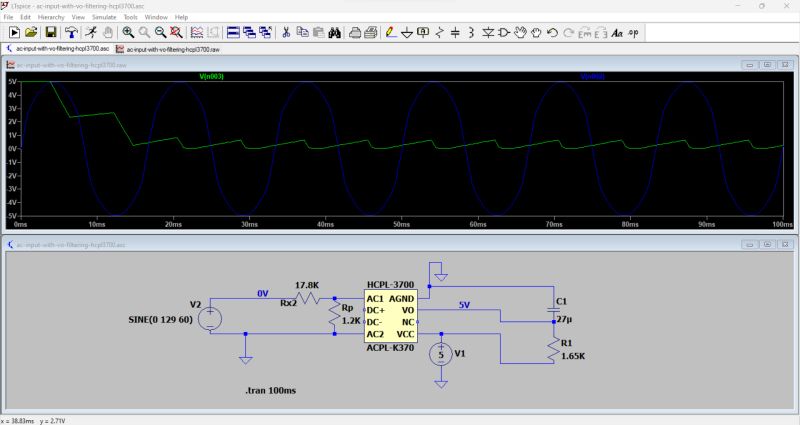Click the V2 sine voltage source symbol

pos(210,319)
